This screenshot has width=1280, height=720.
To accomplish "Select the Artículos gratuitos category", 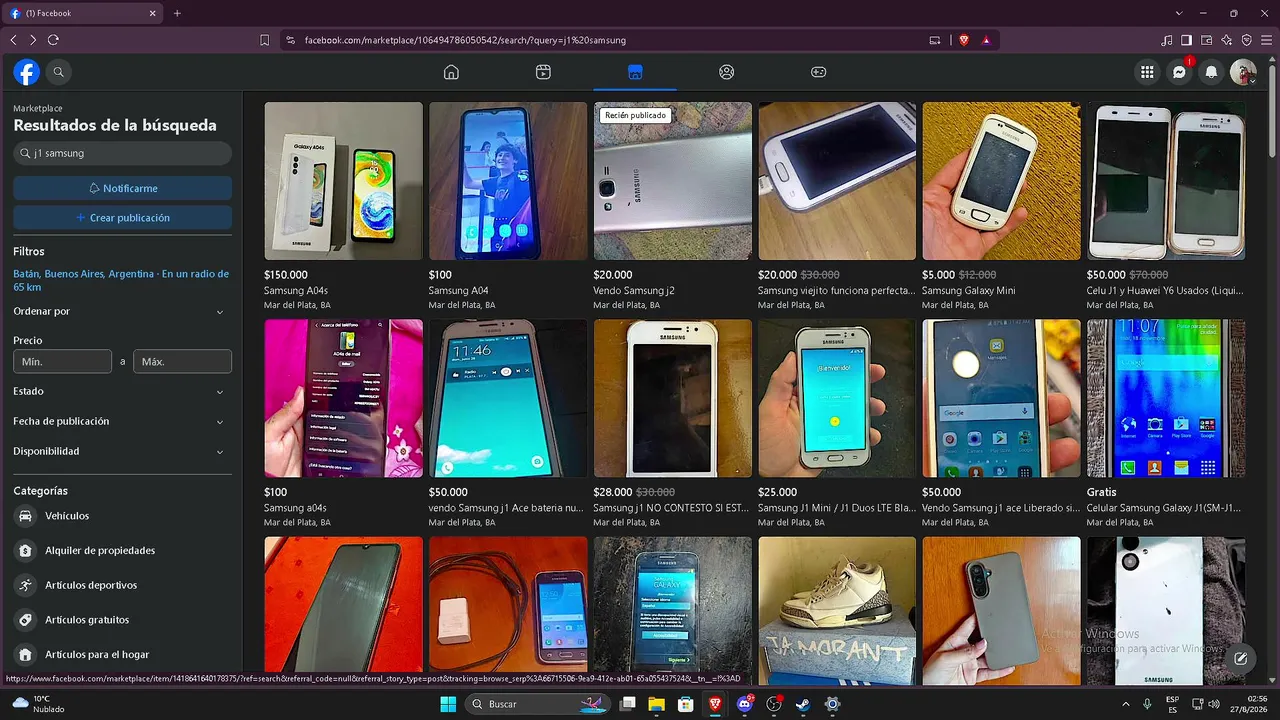I will [x=122, y=620].
